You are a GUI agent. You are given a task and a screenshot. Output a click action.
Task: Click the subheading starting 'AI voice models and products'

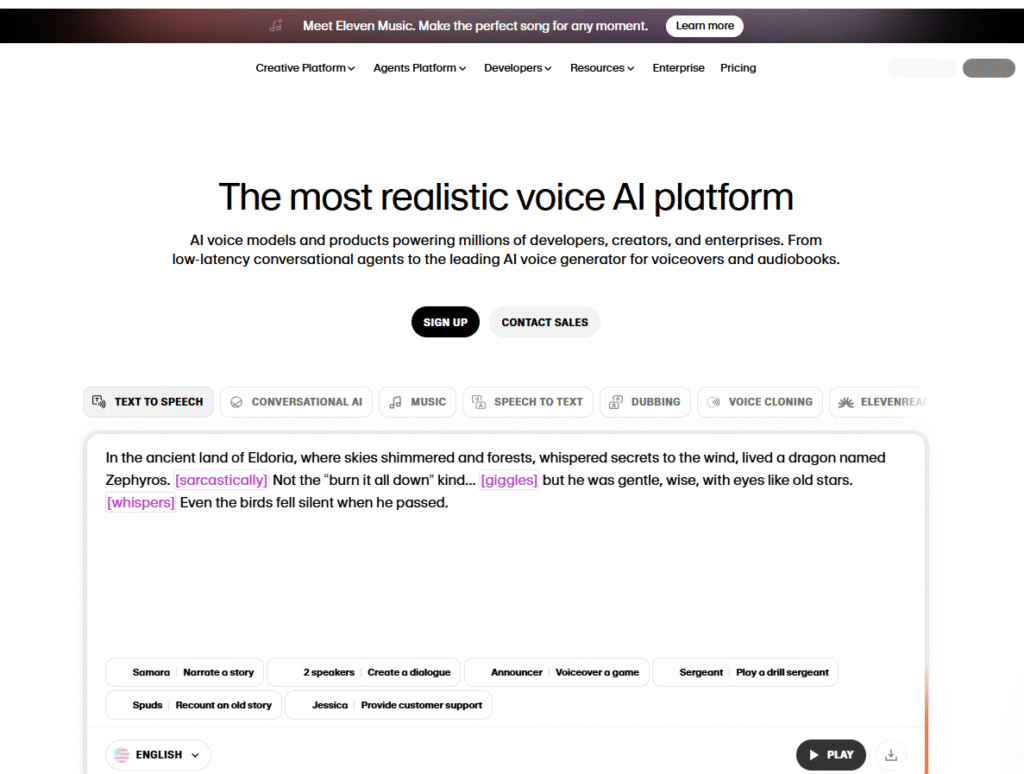pyautogui.click(x=506, y=250)
